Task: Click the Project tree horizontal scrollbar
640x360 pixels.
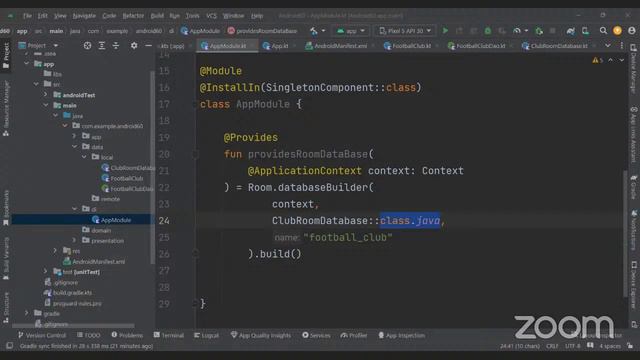Action: [x=73, y=326]
